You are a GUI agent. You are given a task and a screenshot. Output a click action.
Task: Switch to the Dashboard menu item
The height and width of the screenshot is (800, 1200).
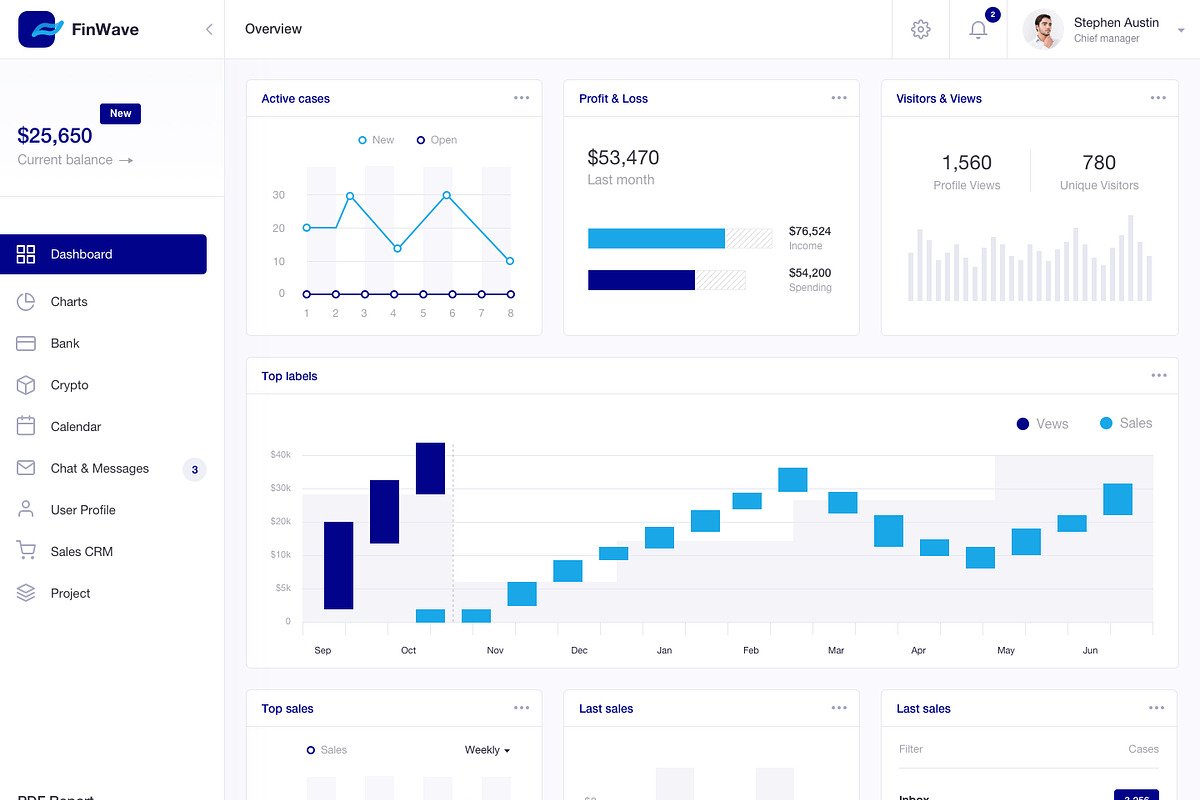coord(80,254)
